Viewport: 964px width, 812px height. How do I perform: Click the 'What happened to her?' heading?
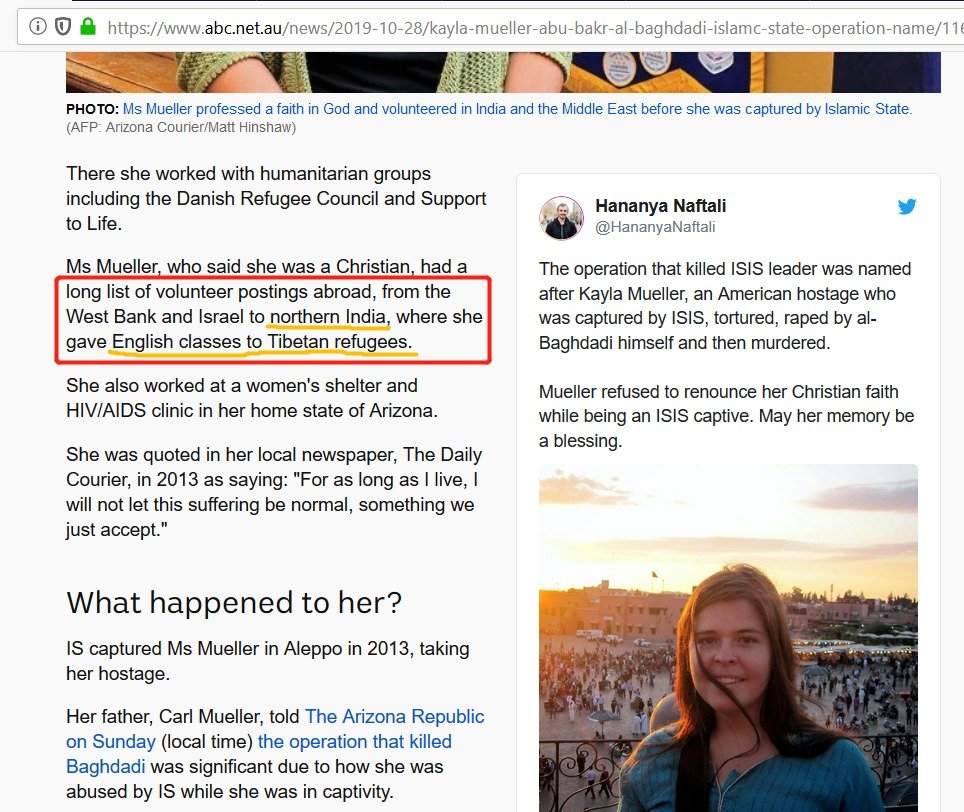point(234,603)
